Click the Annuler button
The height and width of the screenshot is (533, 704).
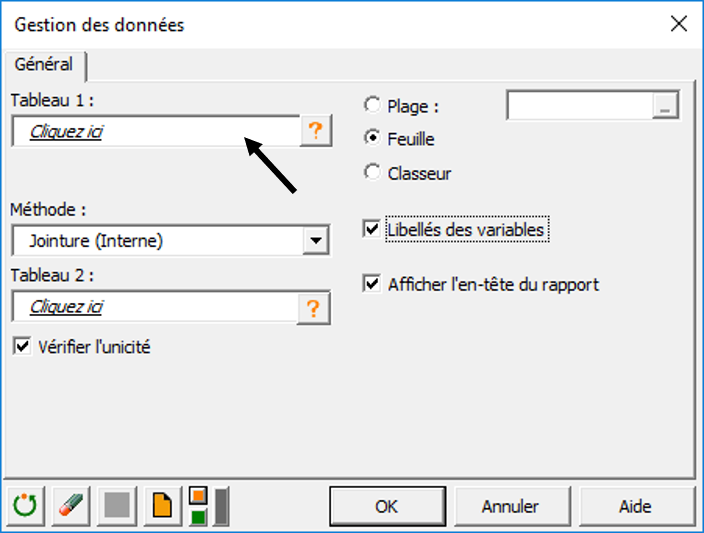[x=510, y=506]
